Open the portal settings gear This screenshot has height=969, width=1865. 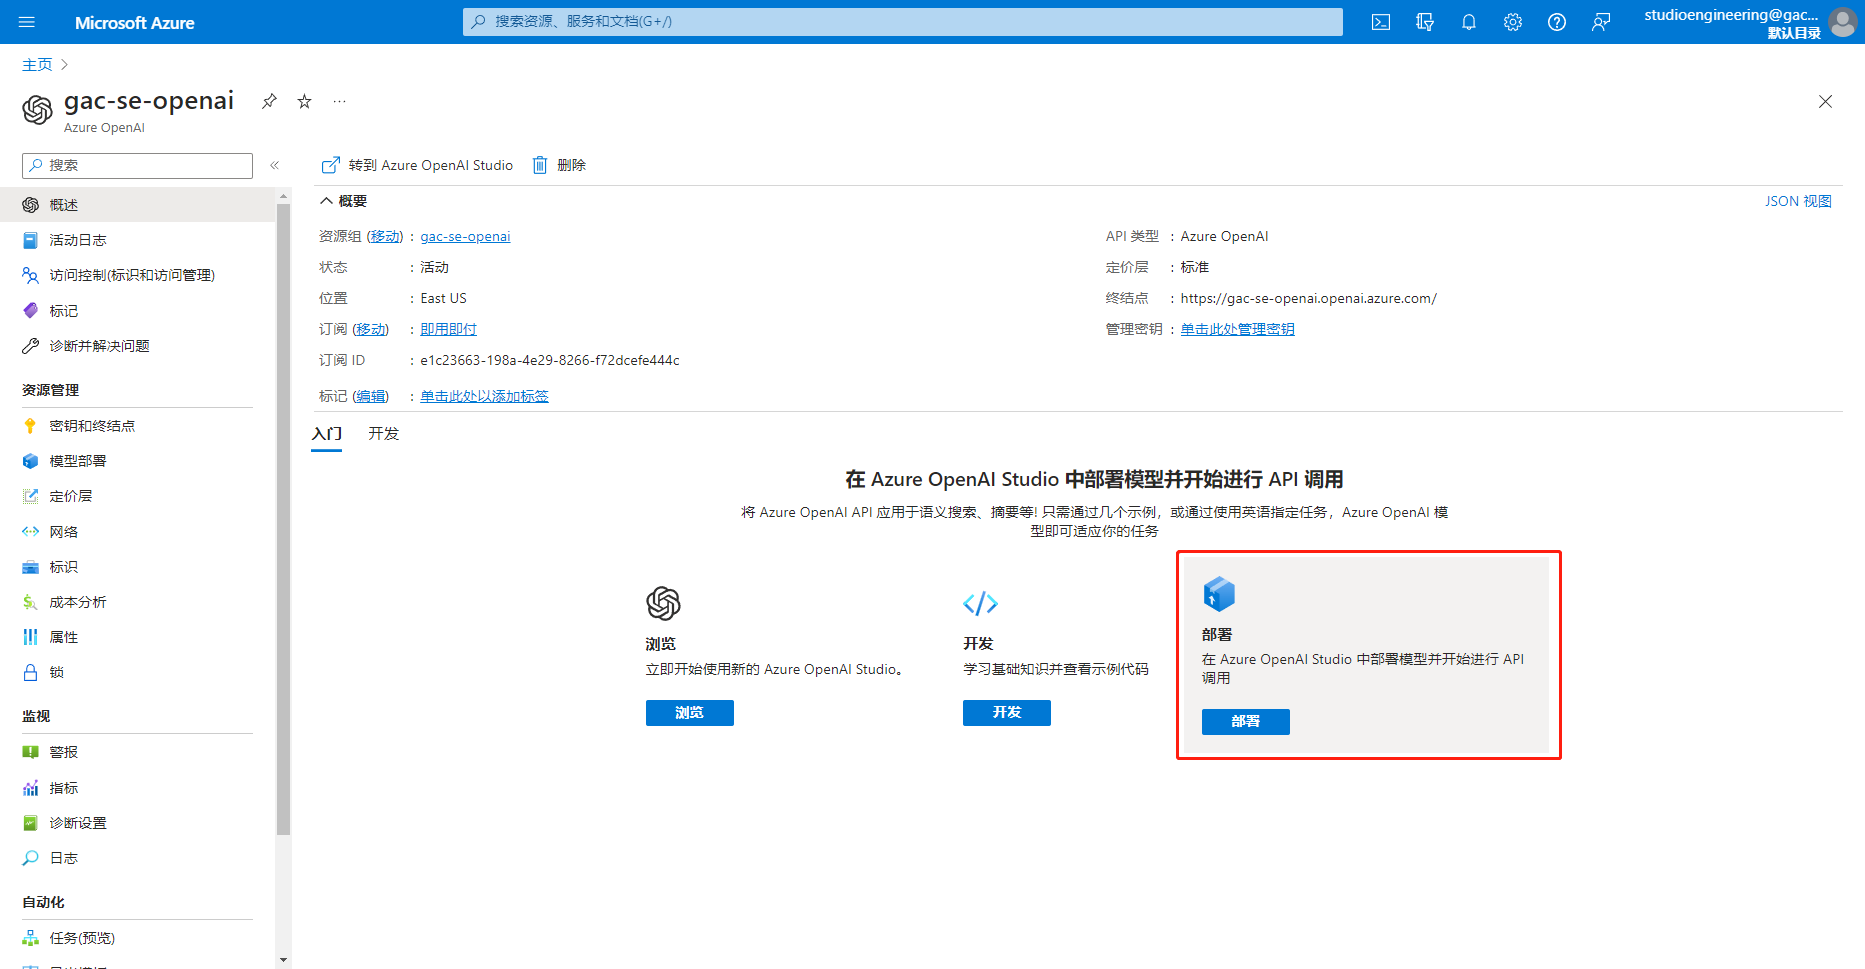[1513, 22]
